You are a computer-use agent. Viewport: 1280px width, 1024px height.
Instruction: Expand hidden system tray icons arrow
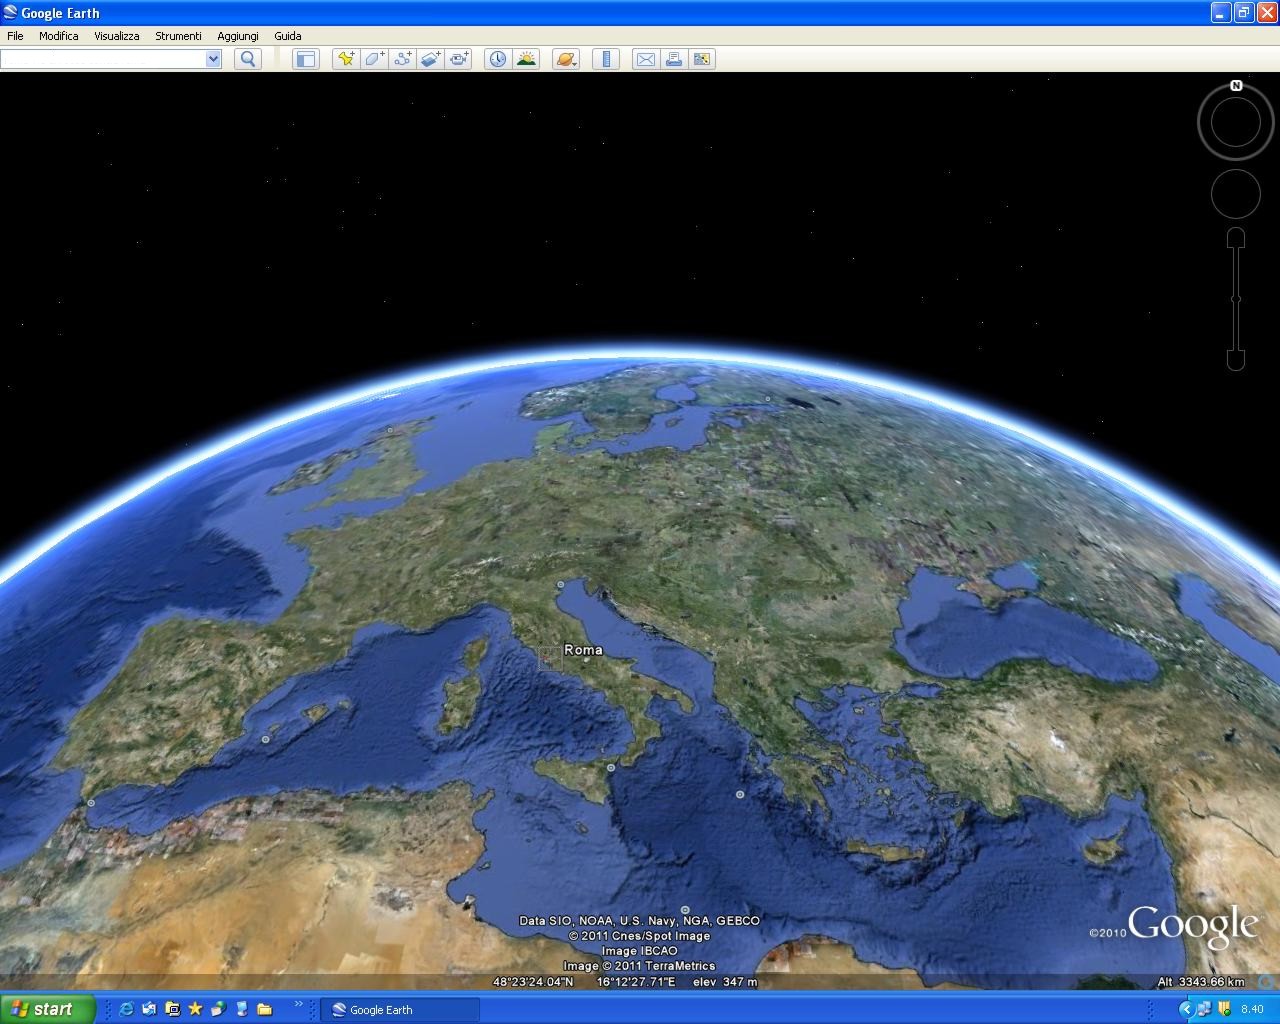coord(1186,1009)
